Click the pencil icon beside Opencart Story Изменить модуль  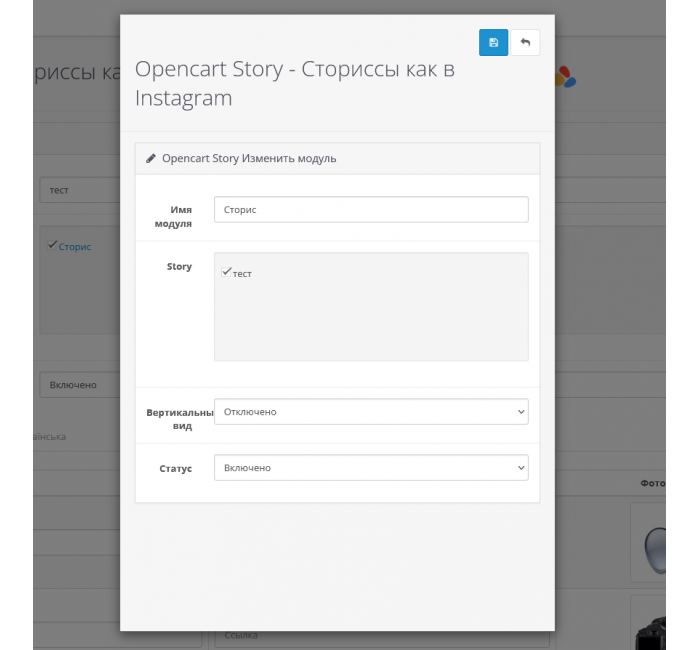tap(151, 158)
